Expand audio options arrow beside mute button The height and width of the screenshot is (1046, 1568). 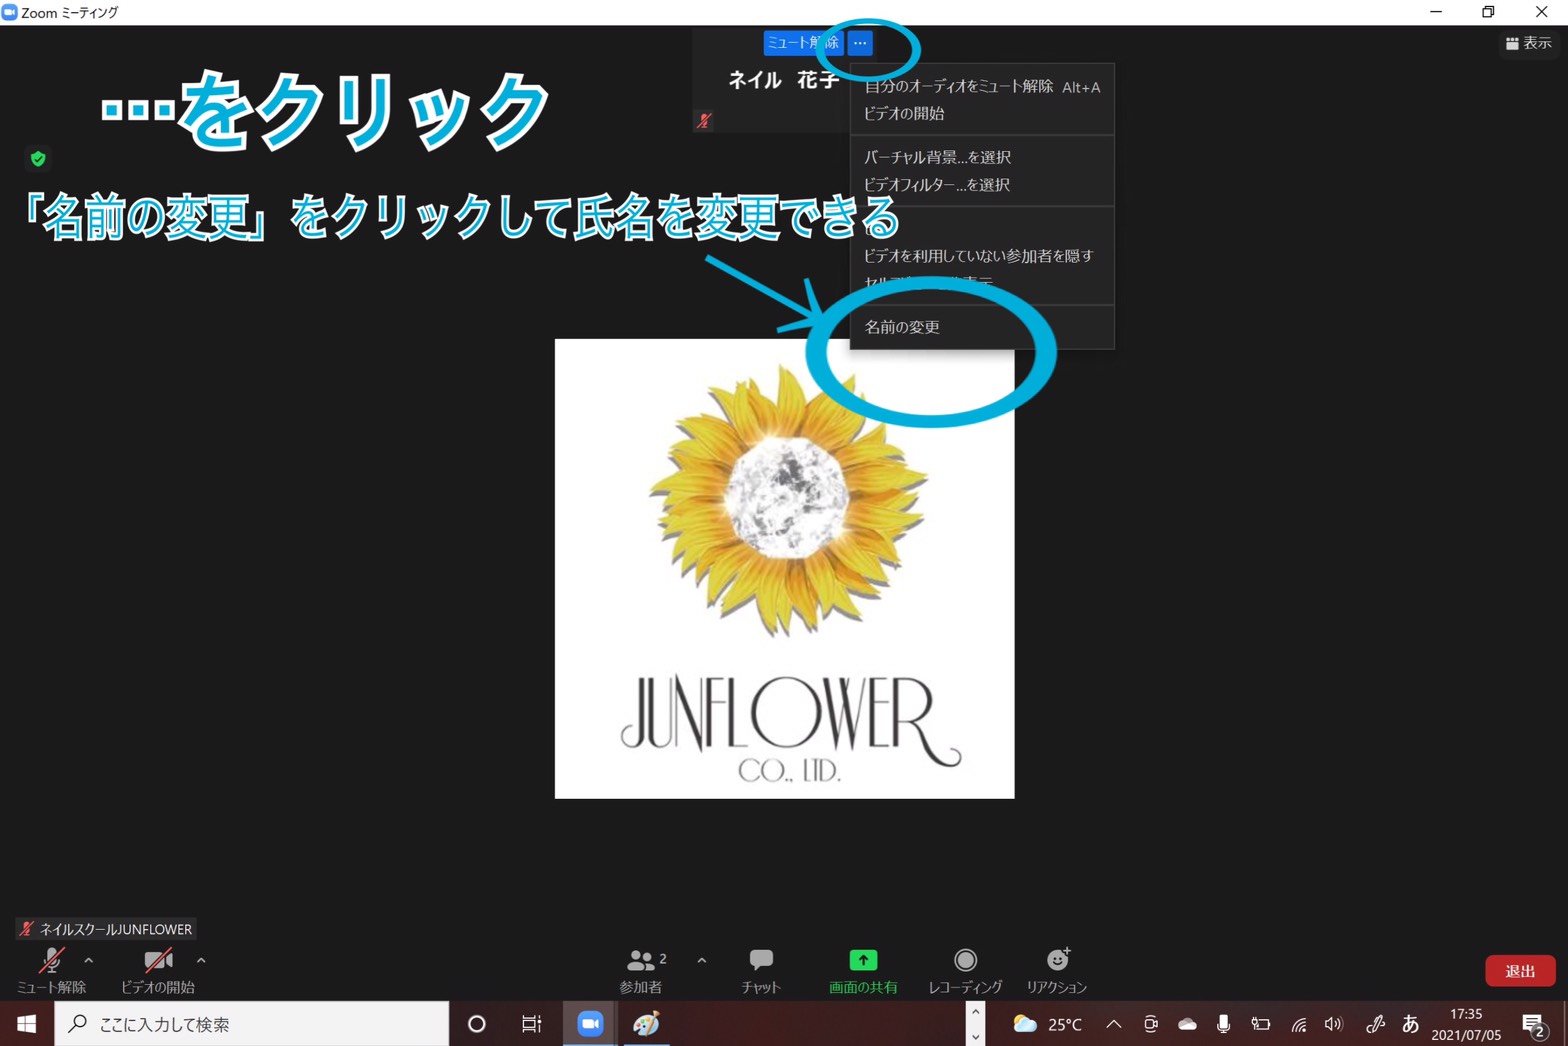pos(89,961)
